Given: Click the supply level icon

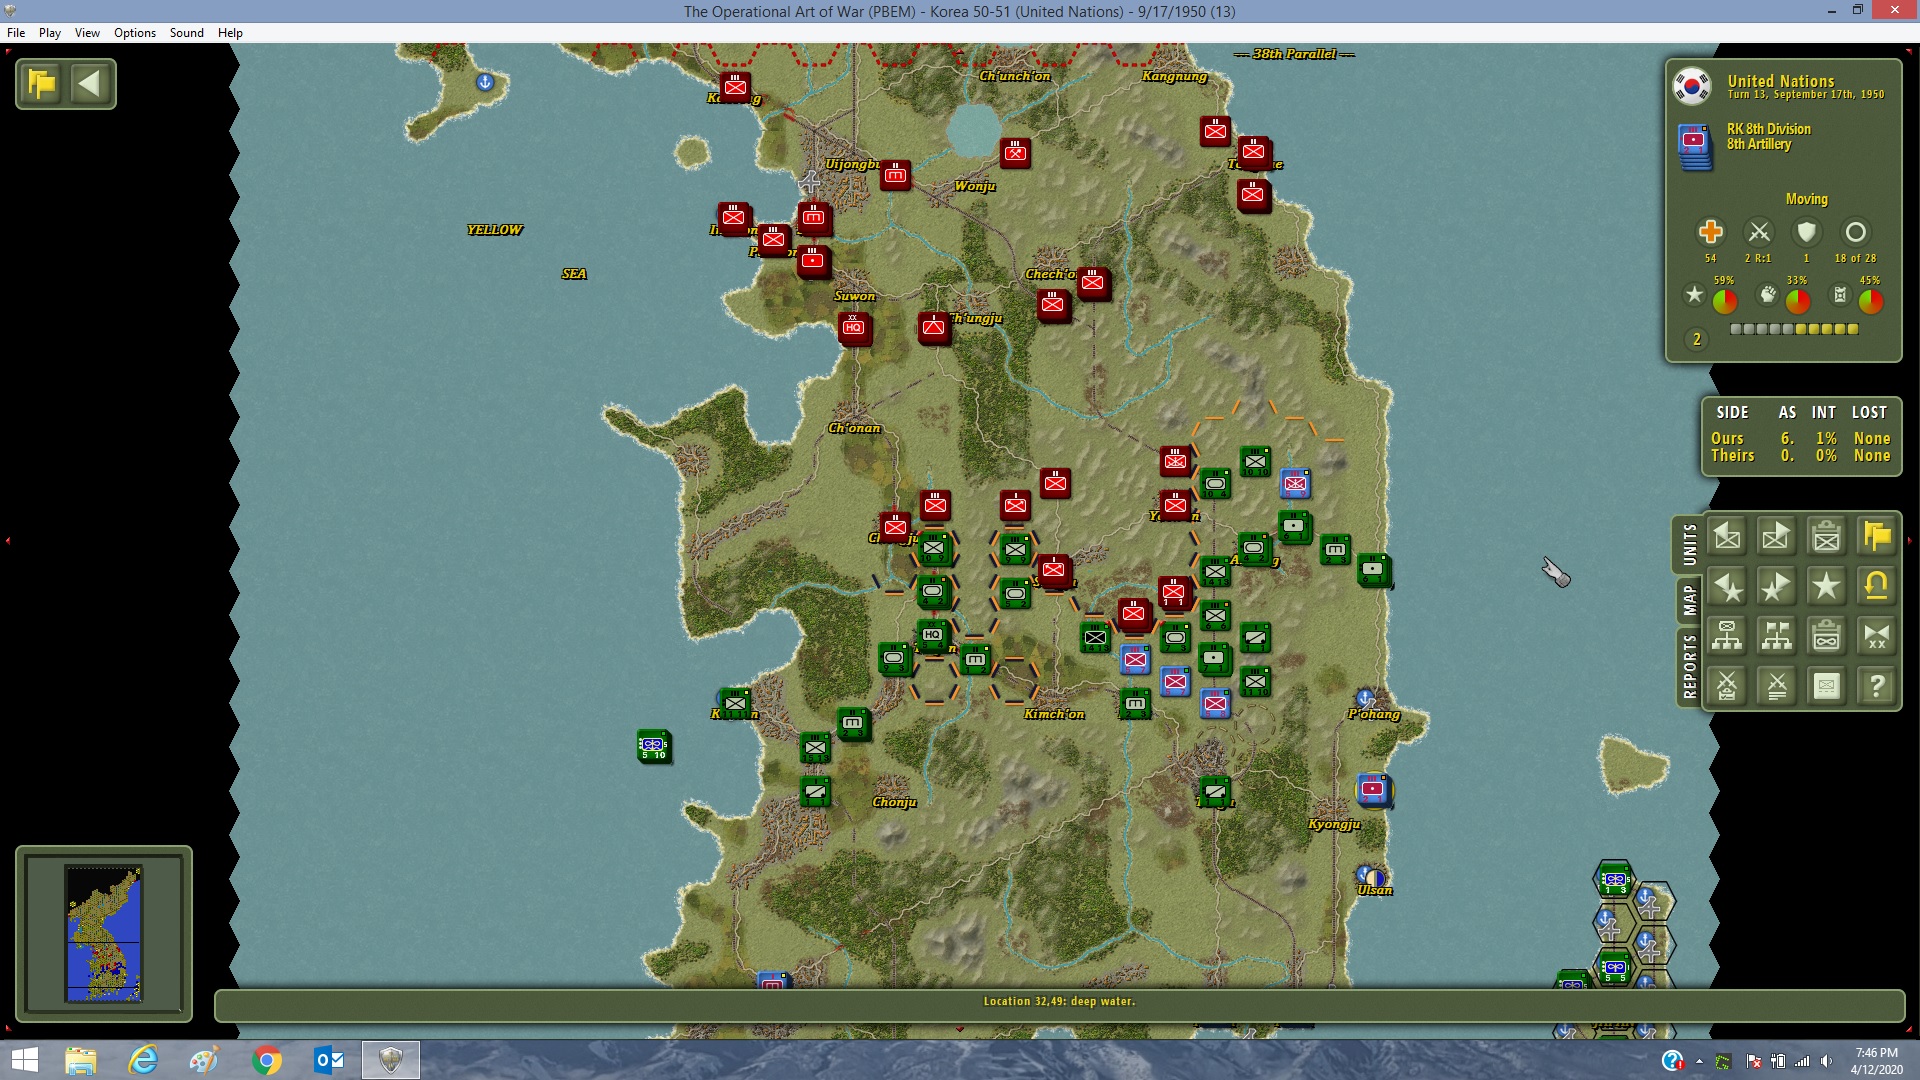Looking at the screenshot, I should click(1840, 295).
